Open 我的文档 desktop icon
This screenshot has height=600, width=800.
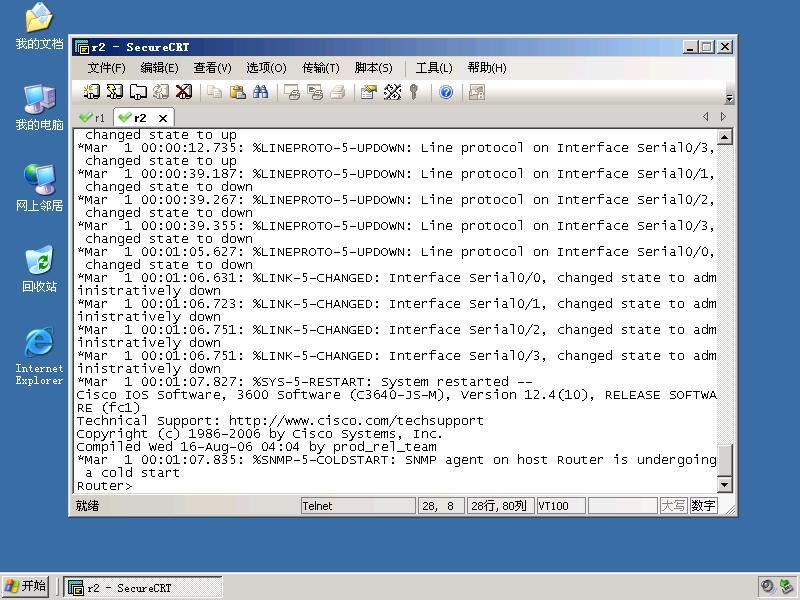tap(39, 26)
